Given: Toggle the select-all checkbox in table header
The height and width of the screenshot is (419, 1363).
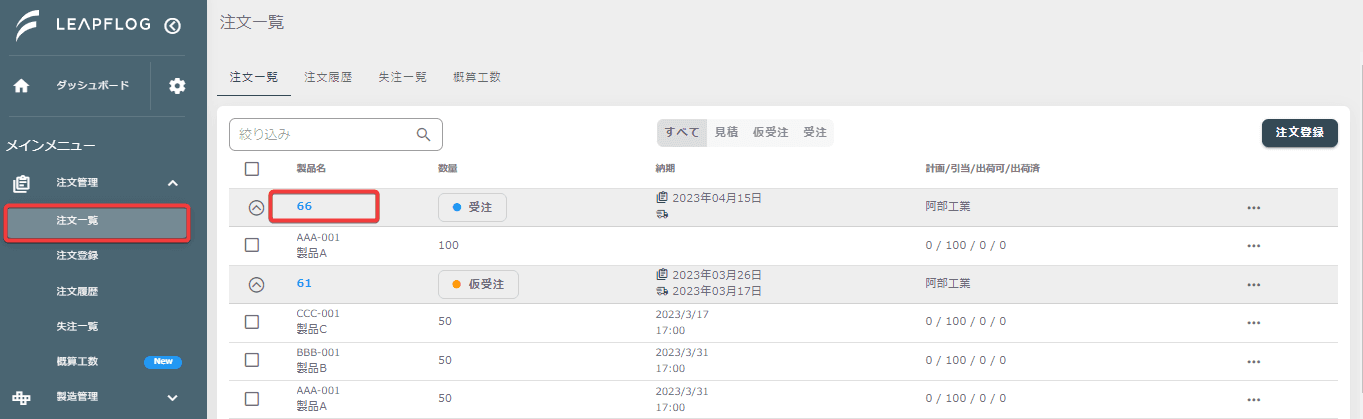Looking at the screenshot, I should click(252, 169).
